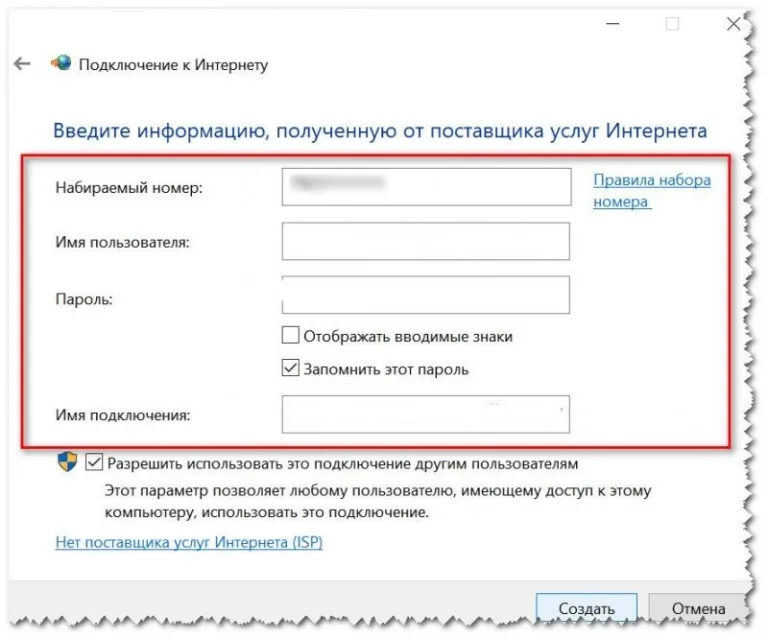Click the Имя пользователя: label
Screen dimensions: 768x640
[x=122, y=242]
